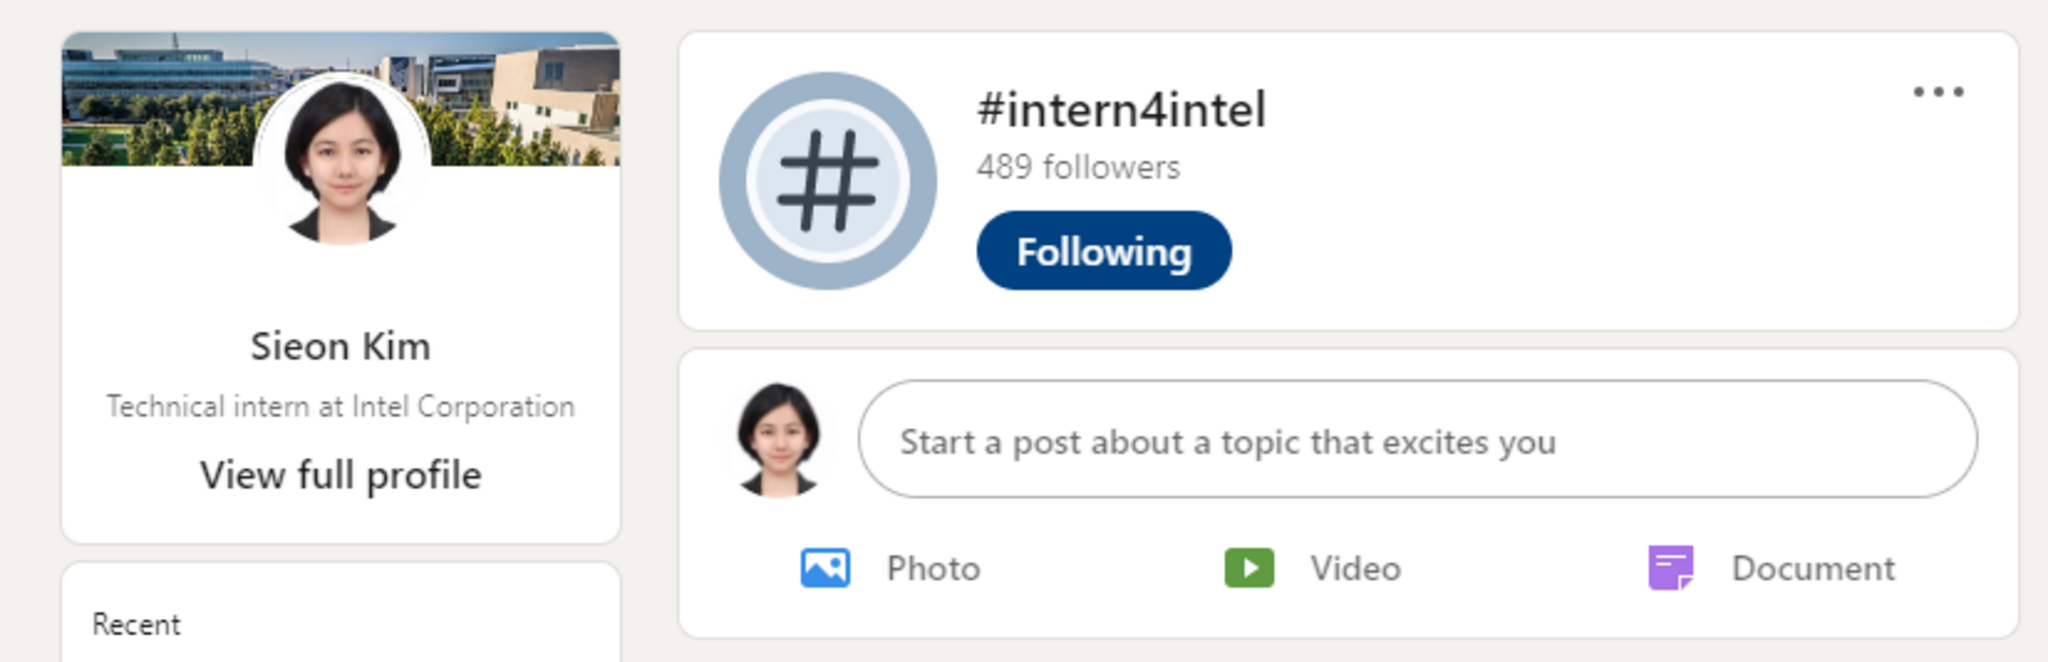
Task: Click the Sieon Kim name link
Action: point(341,347)
